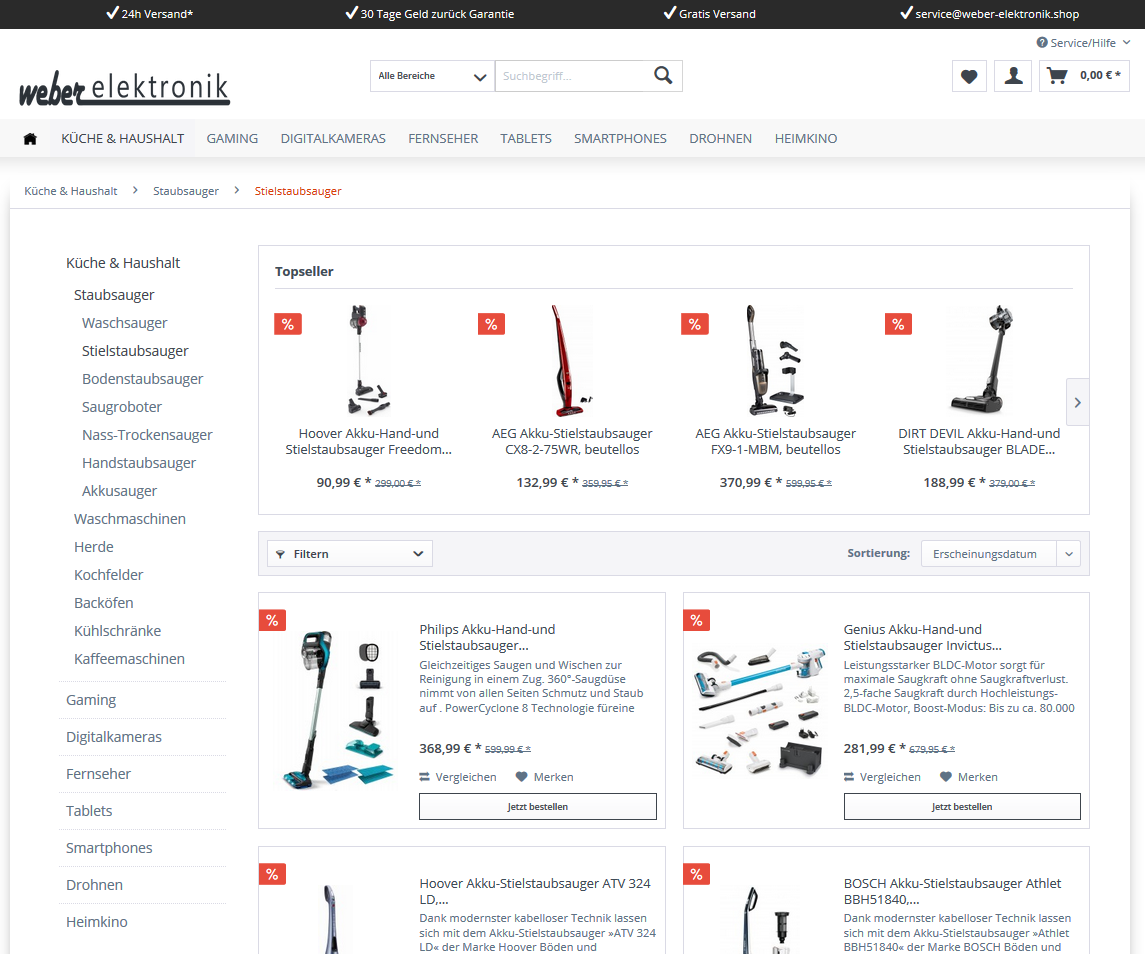This screenshot has height=954, width=1145.
Task: Open the Drohnen menu item
Action: pyautogui.click(x=721, y=139)
